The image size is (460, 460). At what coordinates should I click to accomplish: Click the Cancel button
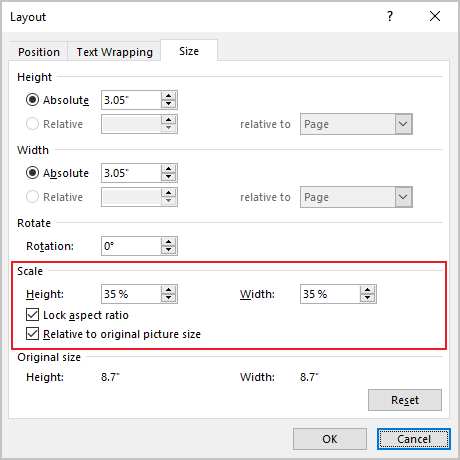[414, 439]
